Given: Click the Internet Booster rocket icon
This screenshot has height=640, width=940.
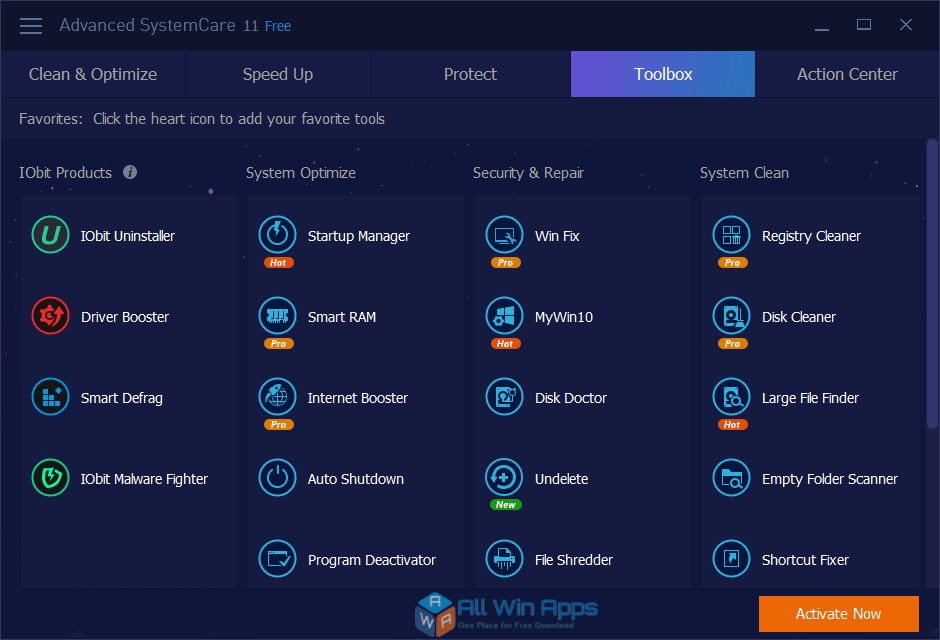Looking at the screenshot, I should (x=278, y=397).
